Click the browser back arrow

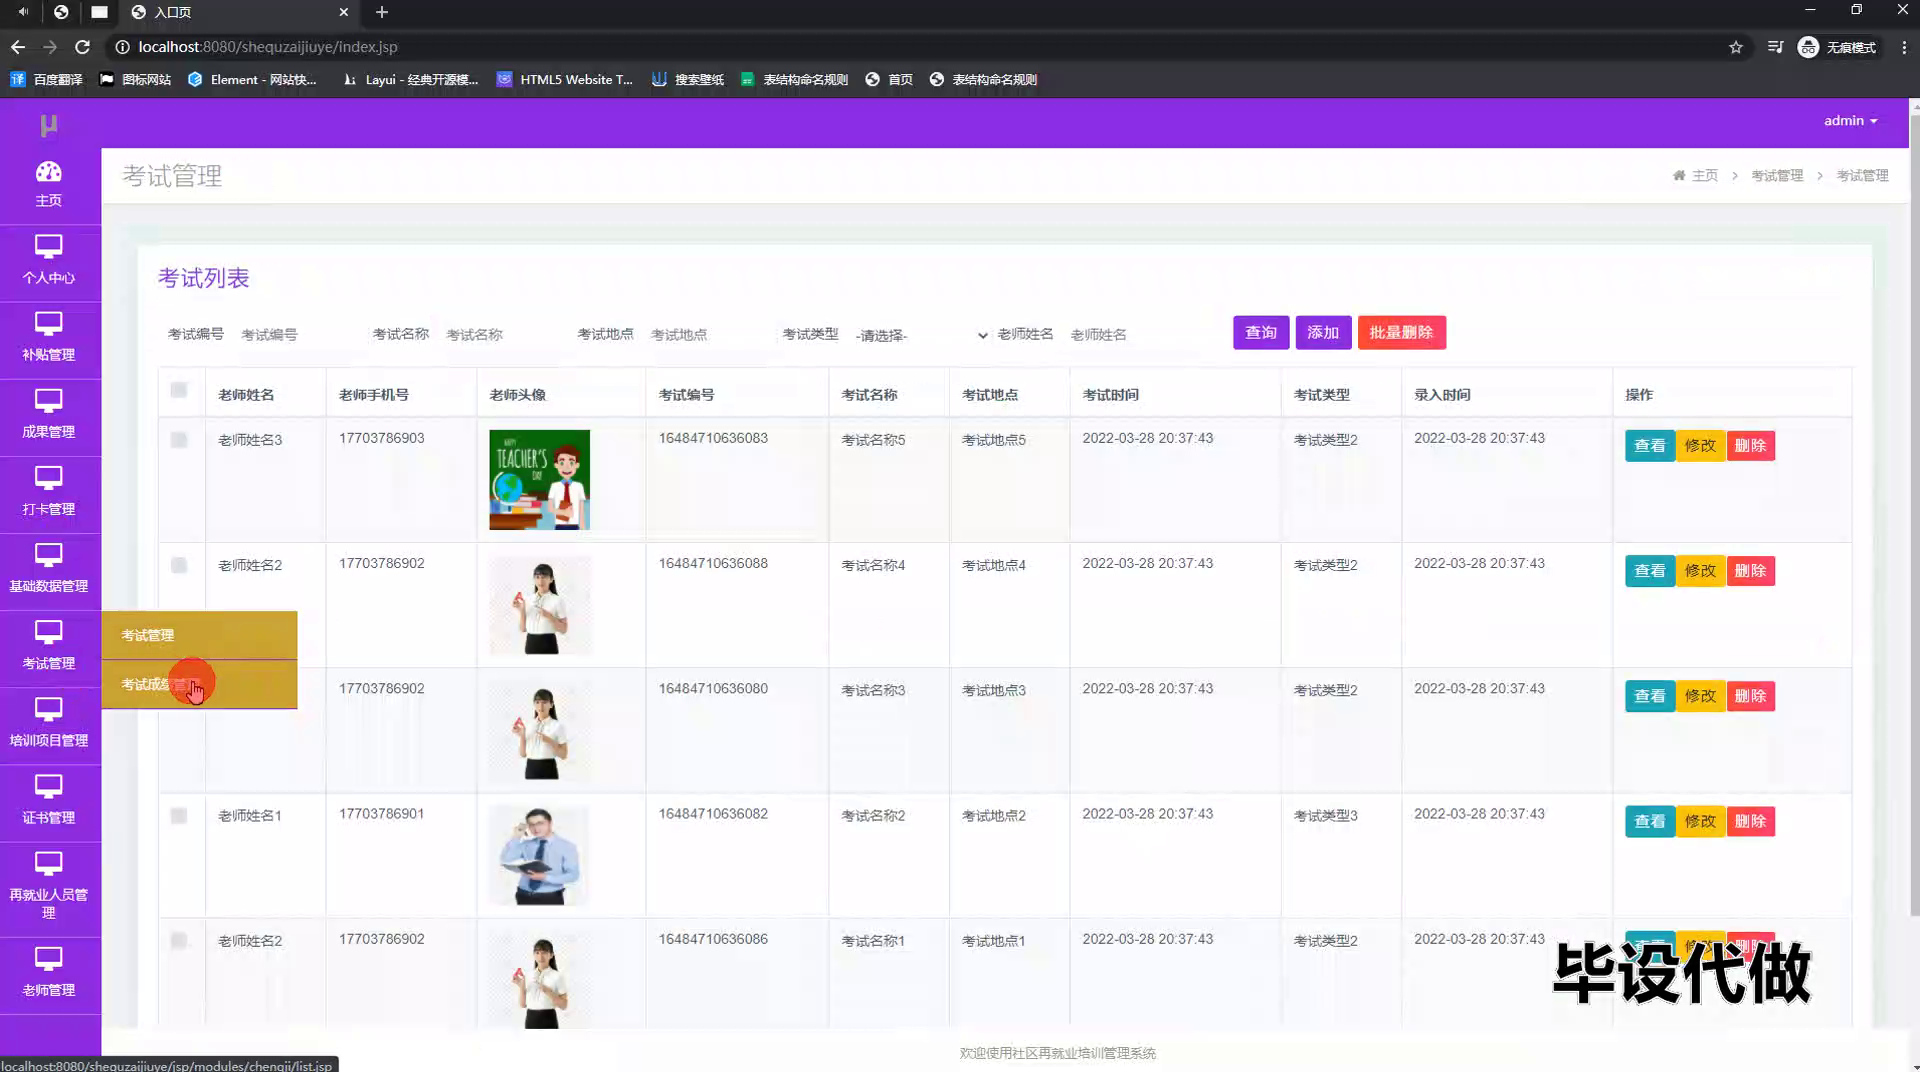(x=18, y=47)
